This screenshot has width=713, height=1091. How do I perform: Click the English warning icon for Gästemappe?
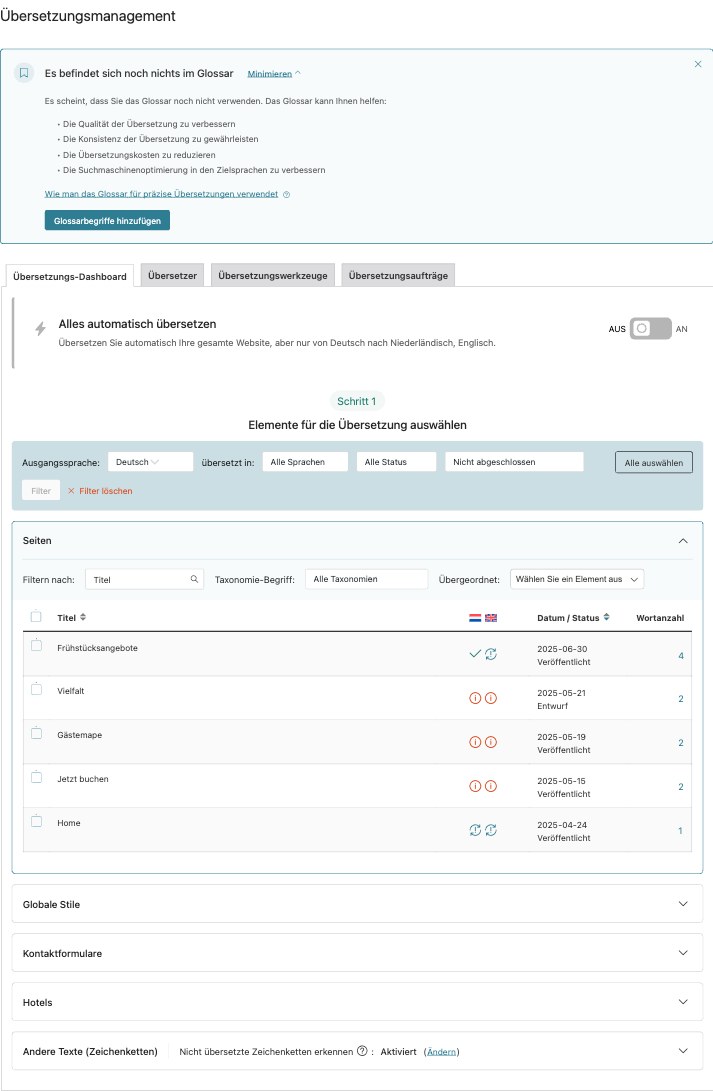coord(491,741)
